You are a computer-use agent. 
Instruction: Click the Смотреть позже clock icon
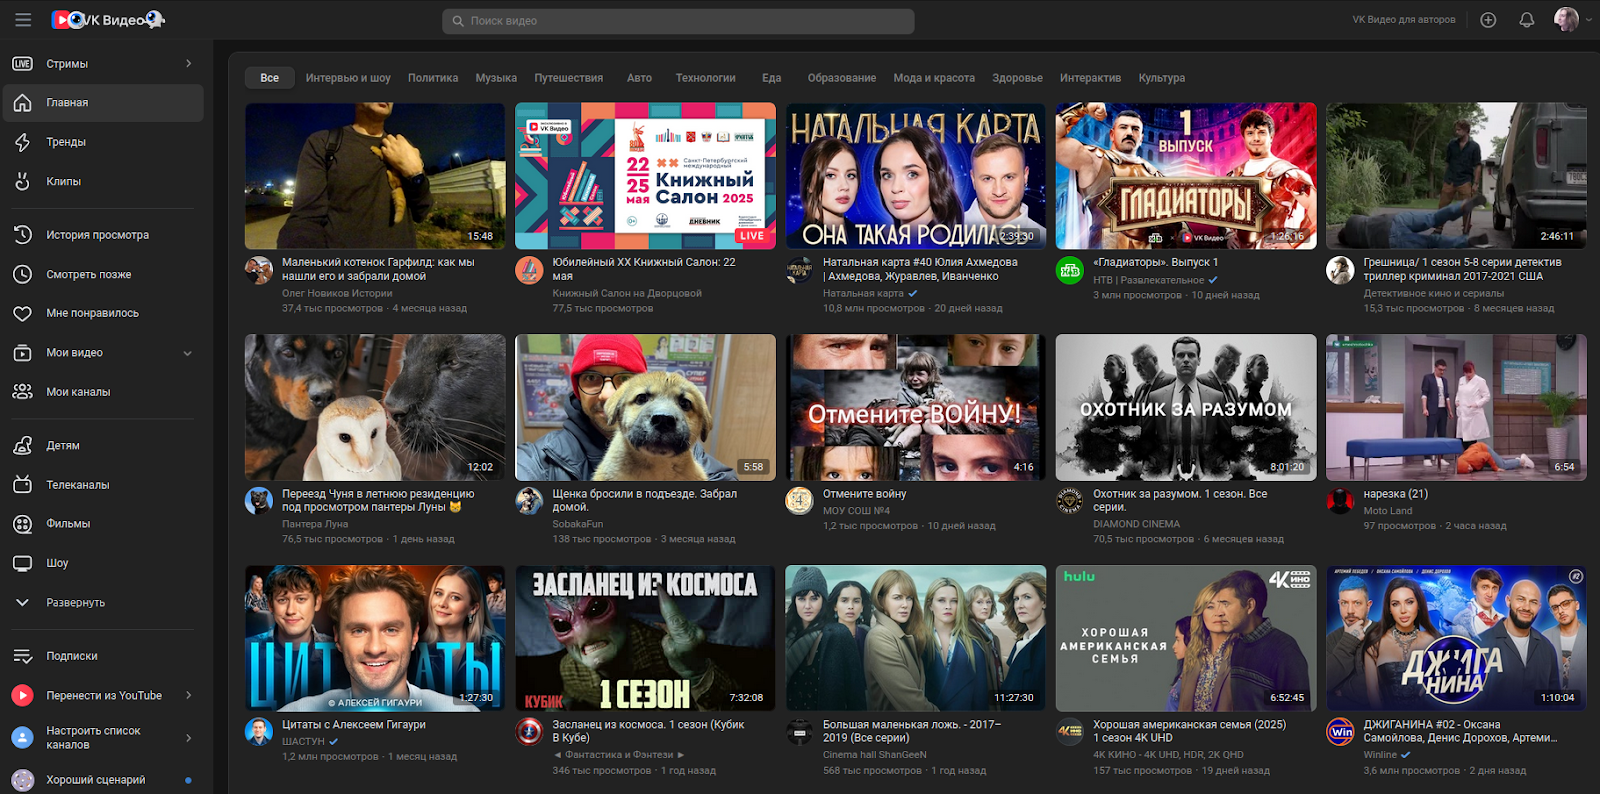pyautogui.click(x=22, y=274)
